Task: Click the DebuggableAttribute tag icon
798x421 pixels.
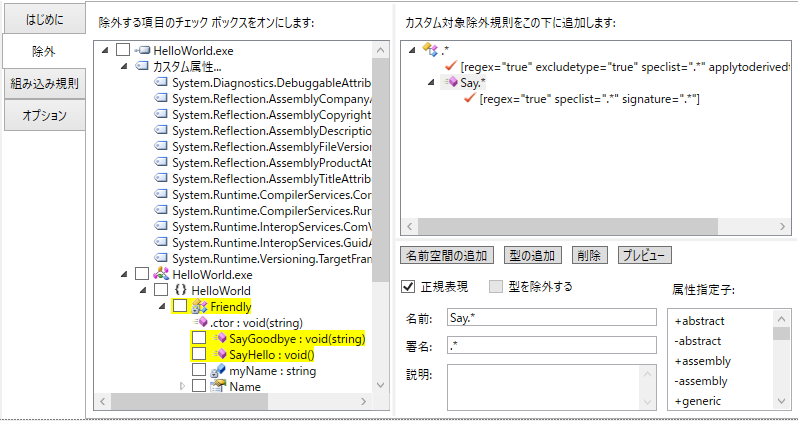Action: point(161,82)
